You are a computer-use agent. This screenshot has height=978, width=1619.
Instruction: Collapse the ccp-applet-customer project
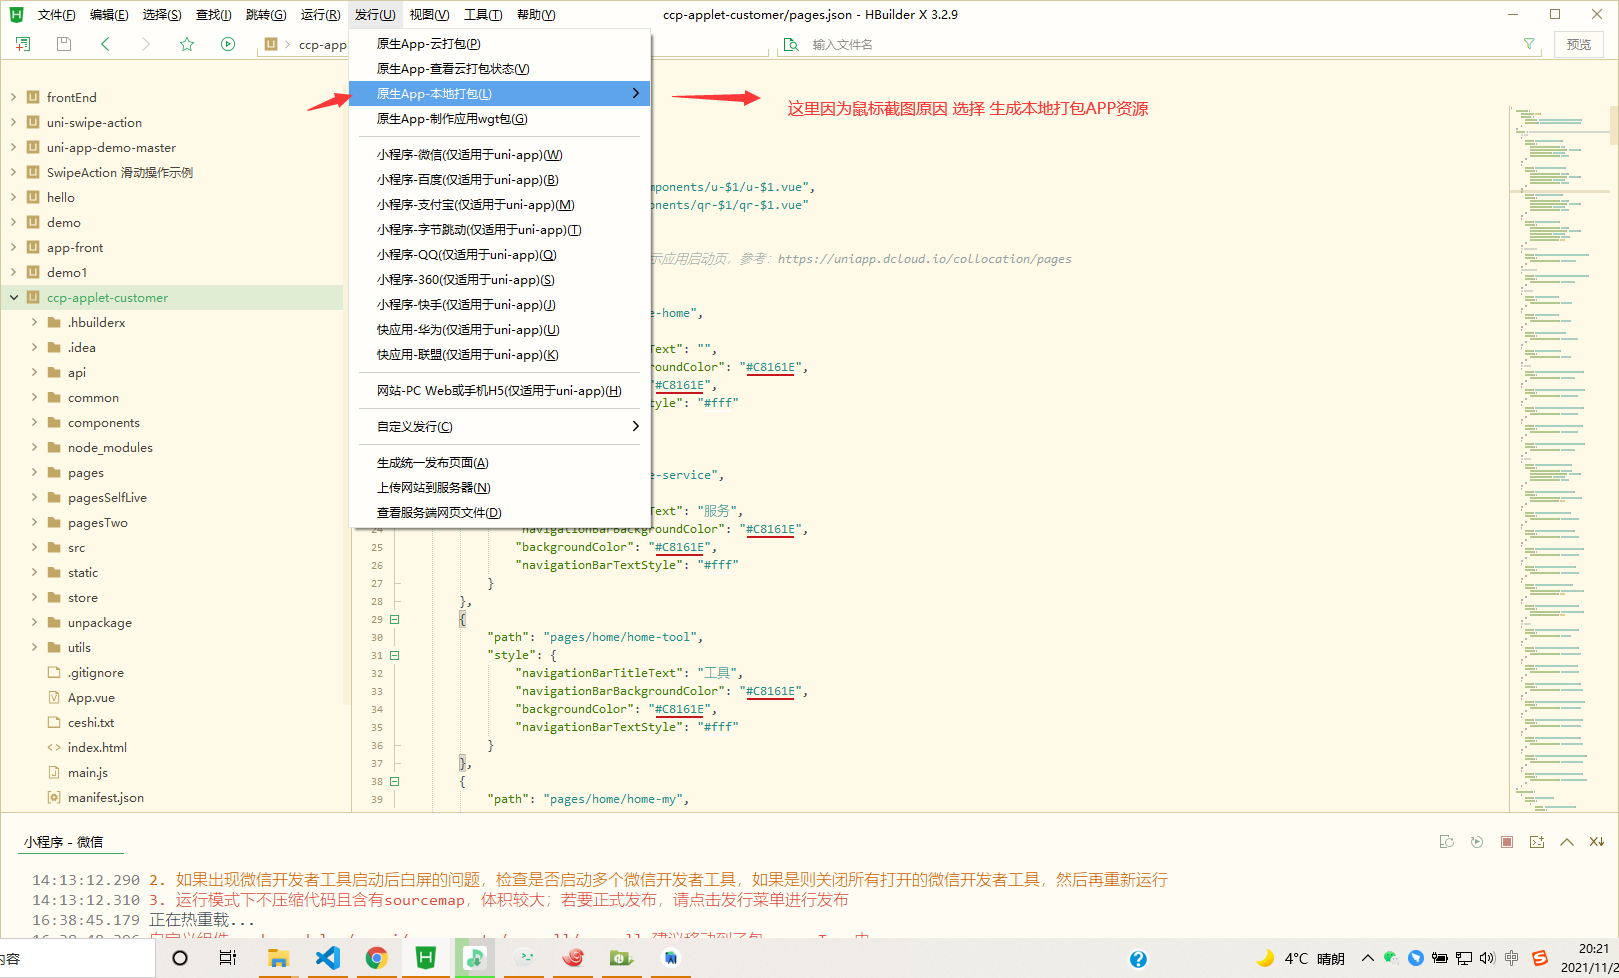[x=13, y=297]
